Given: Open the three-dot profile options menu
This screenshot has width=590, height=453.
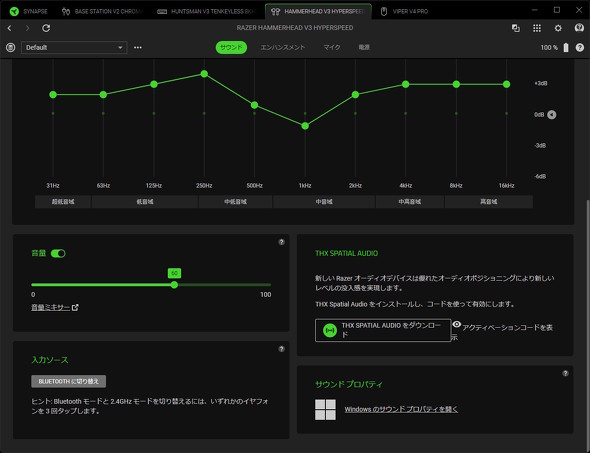Looking at the screenshot, I should point(138,47).
